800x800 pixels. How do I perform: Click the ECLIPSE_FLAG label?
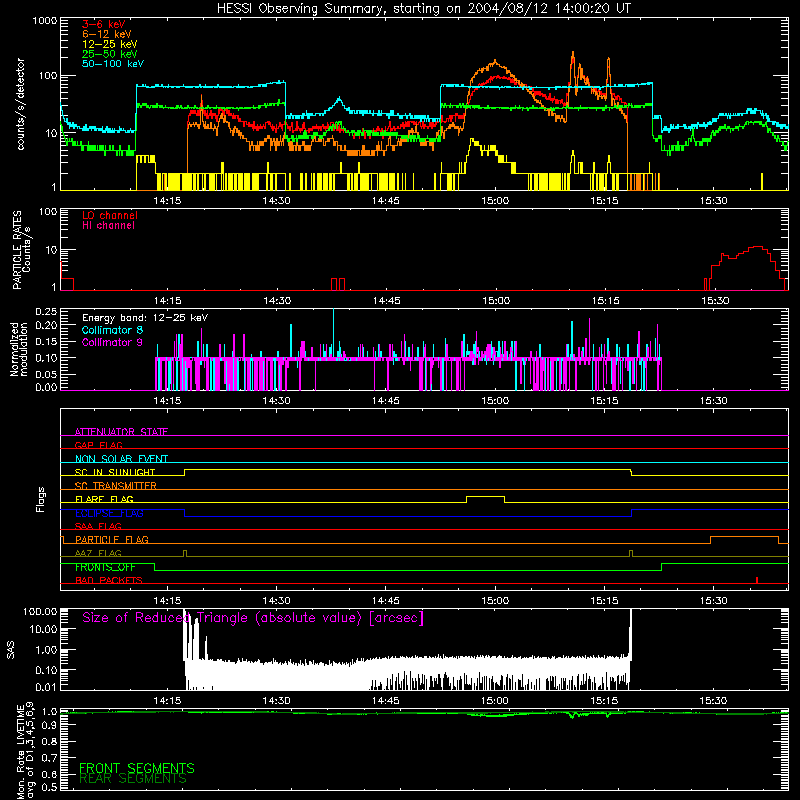click(109, 513)
